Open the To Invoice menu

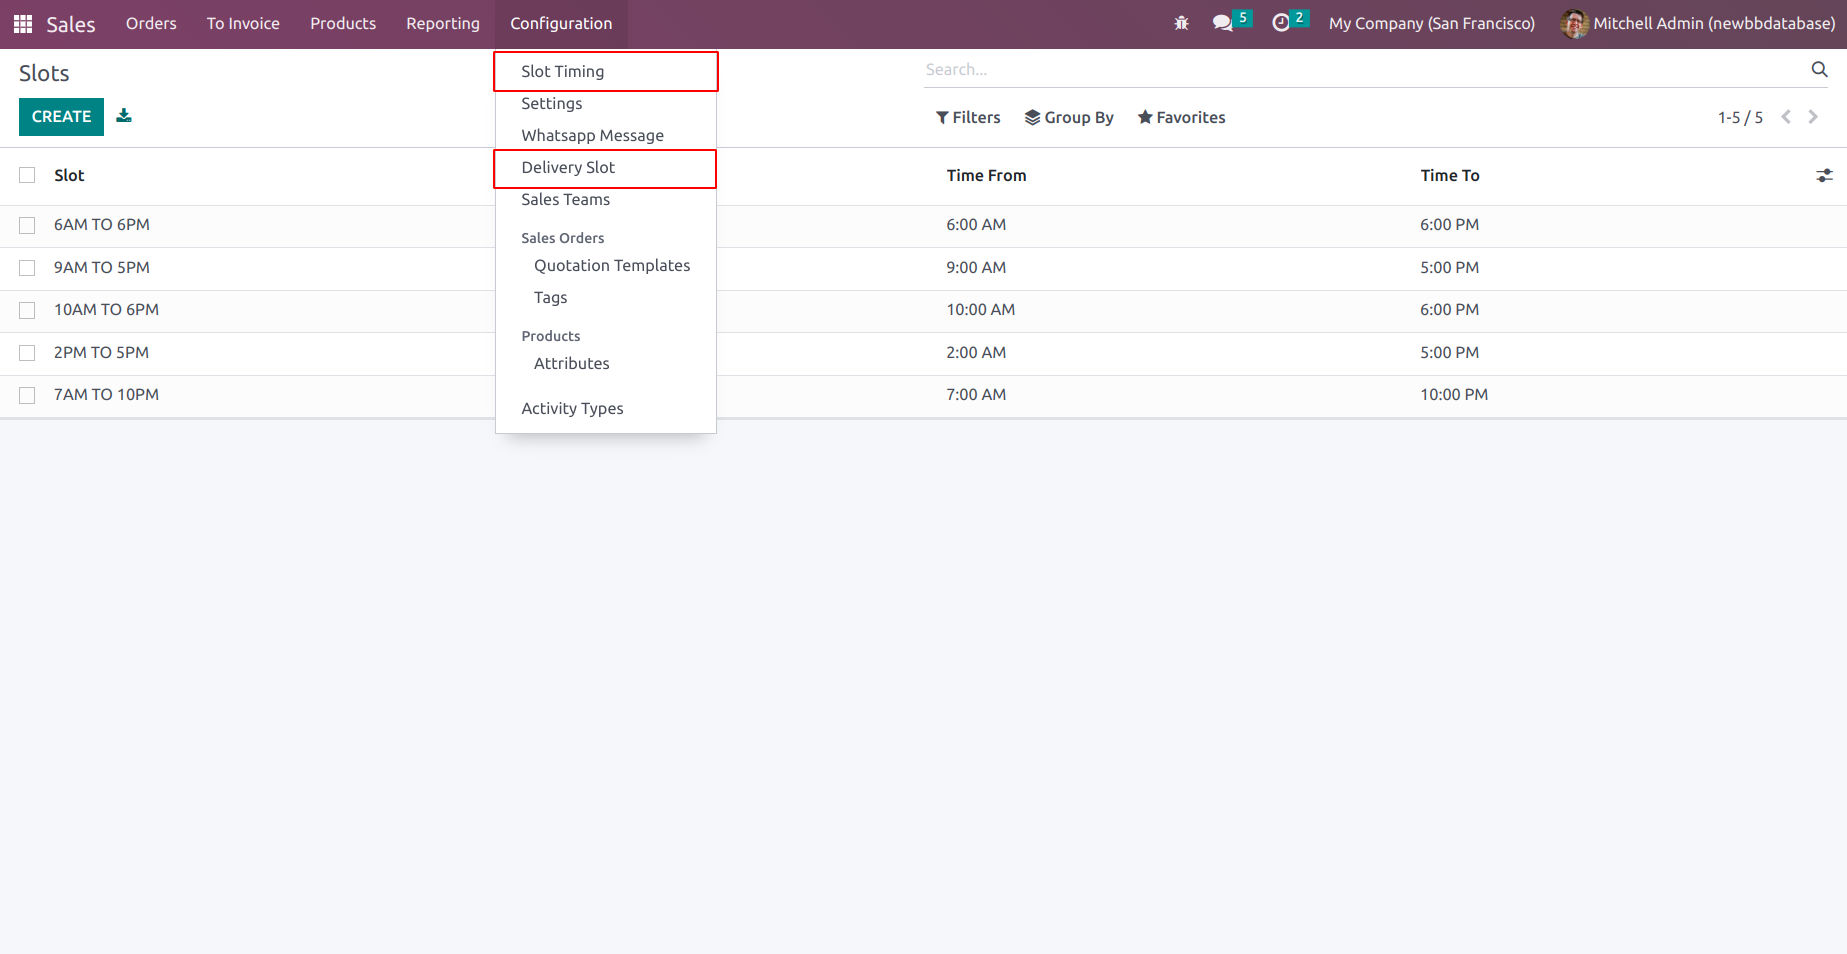[243, 23]
